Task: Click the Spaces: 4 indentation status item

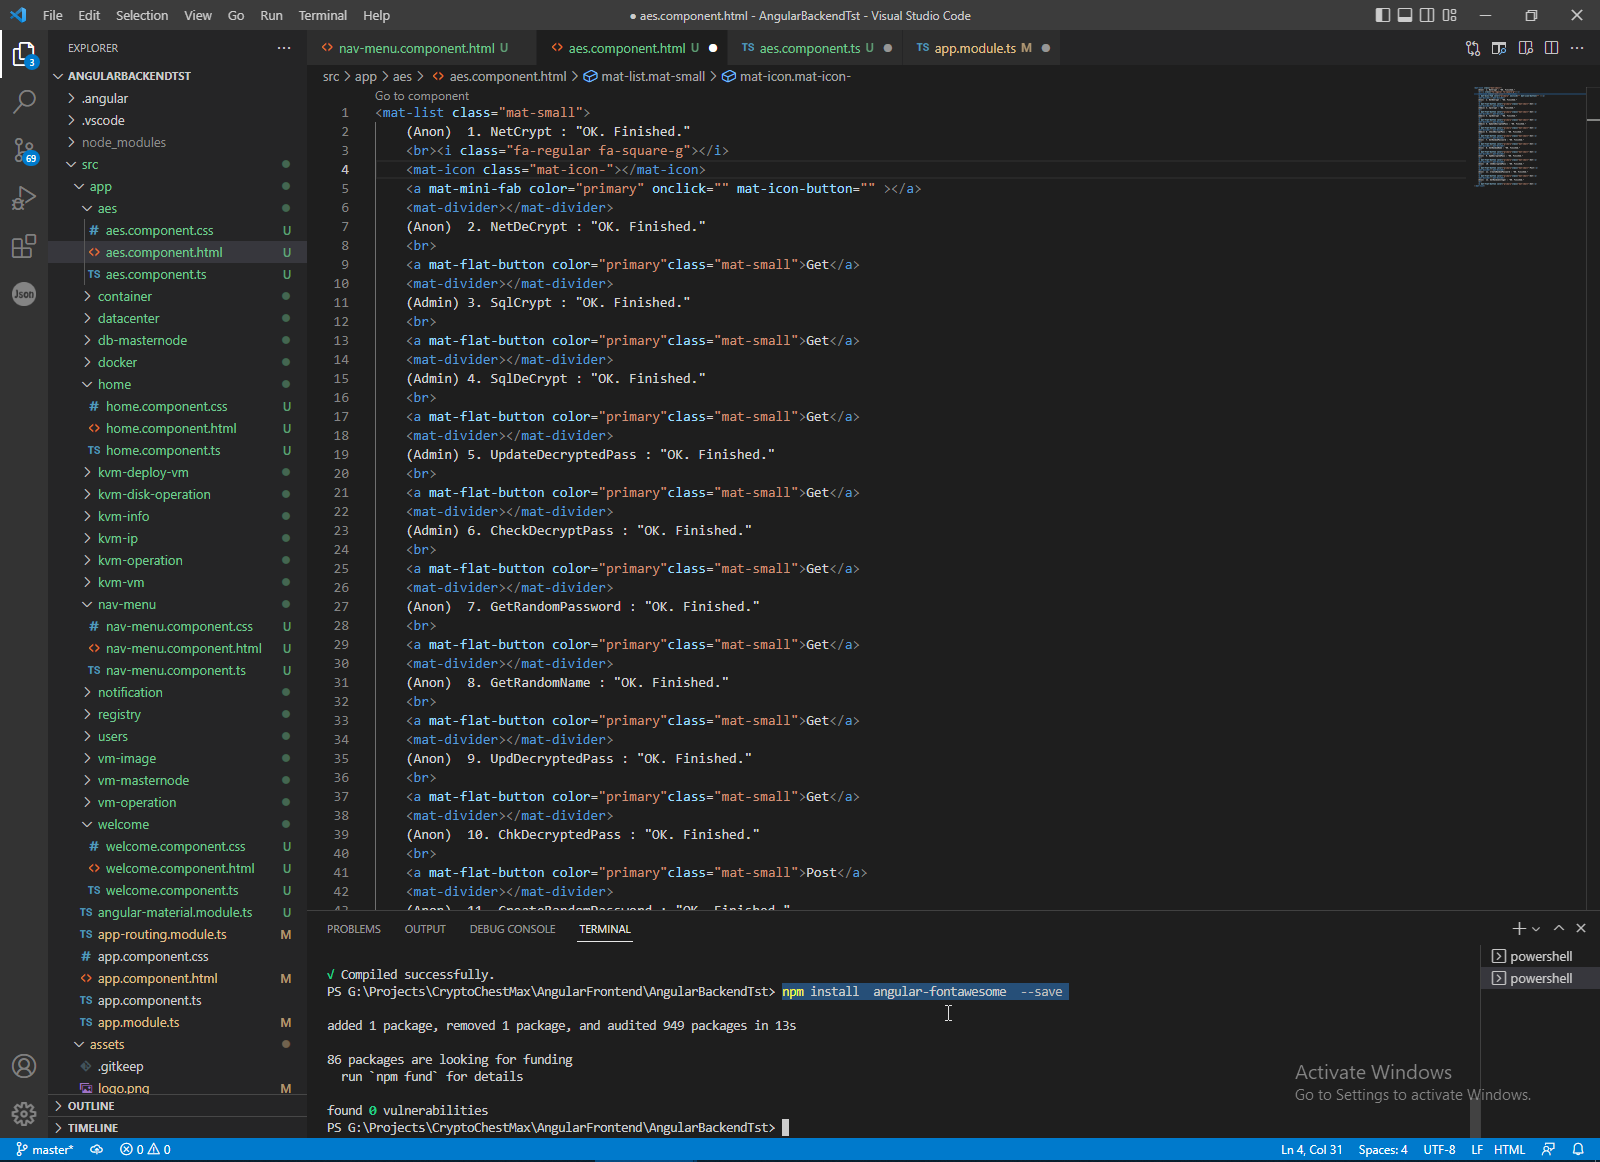Action: 1383,1150
